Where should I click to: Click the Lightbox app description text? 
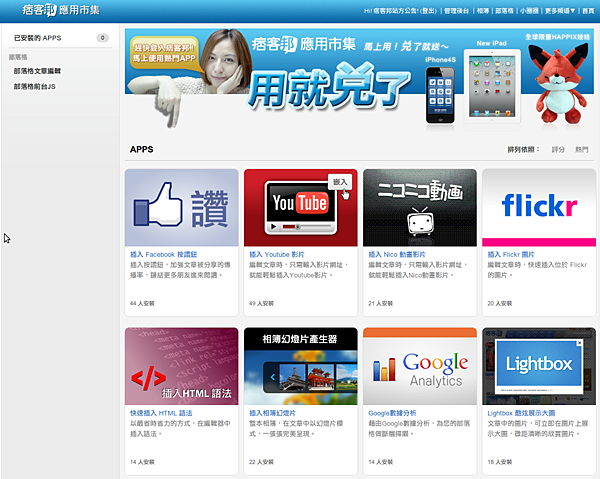point(538,428)
